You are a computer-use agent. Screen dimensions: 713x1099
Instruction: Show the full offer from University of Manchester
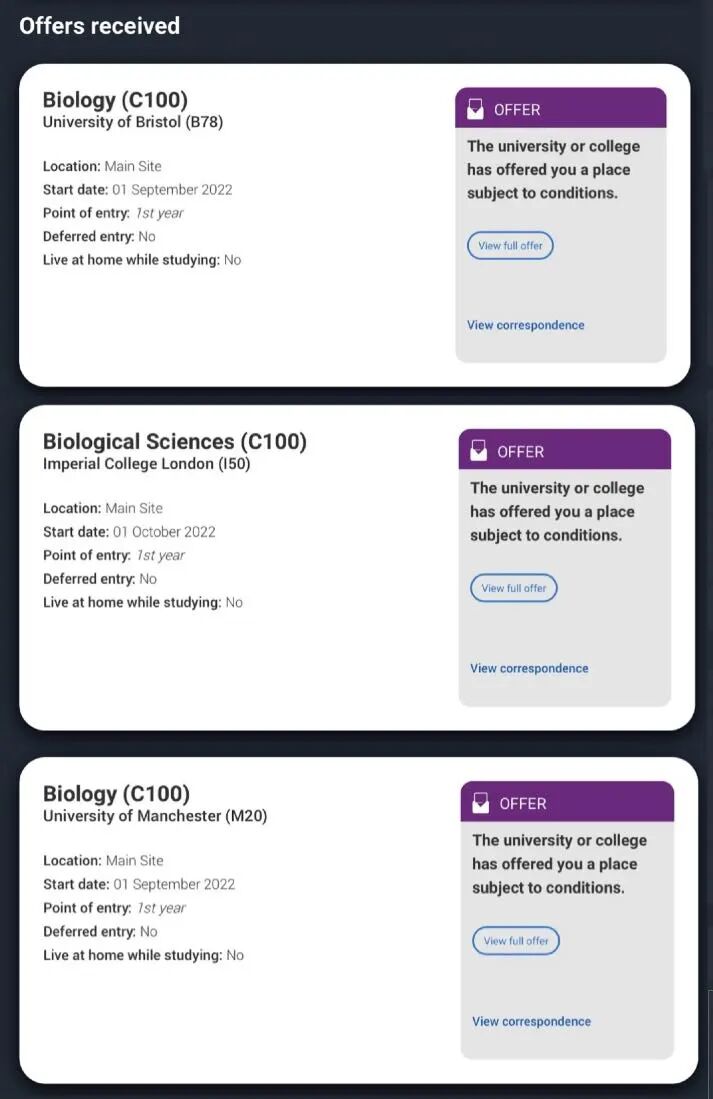click(516, 941)
